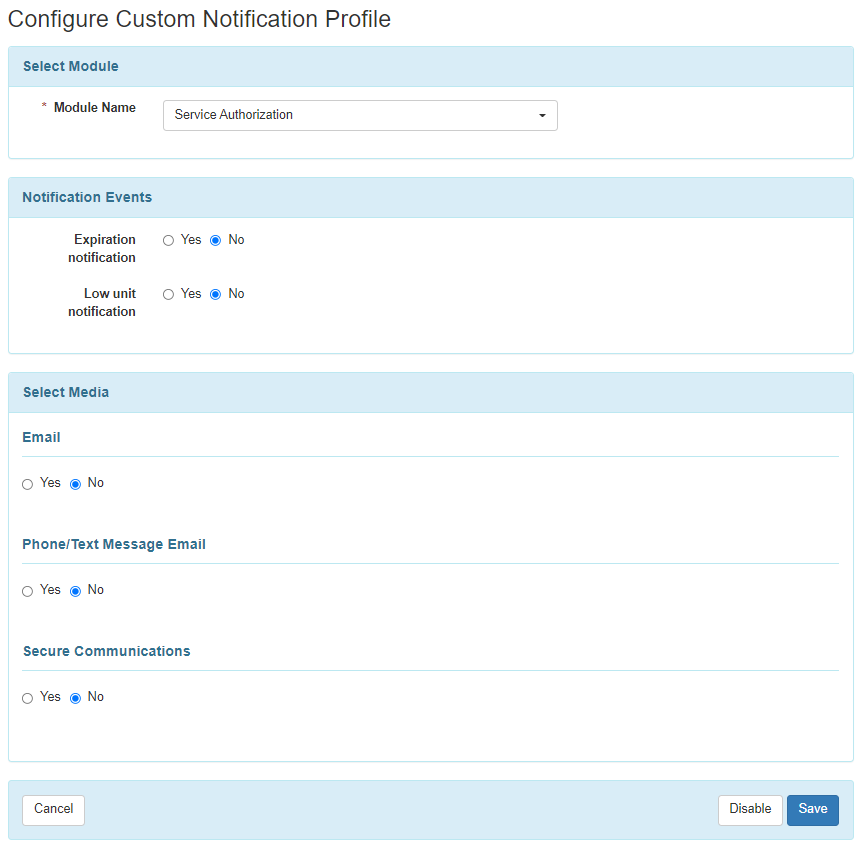The image size is (860, 845).
Task: Open the Module Name dropdown
Action: coord(360,115)
